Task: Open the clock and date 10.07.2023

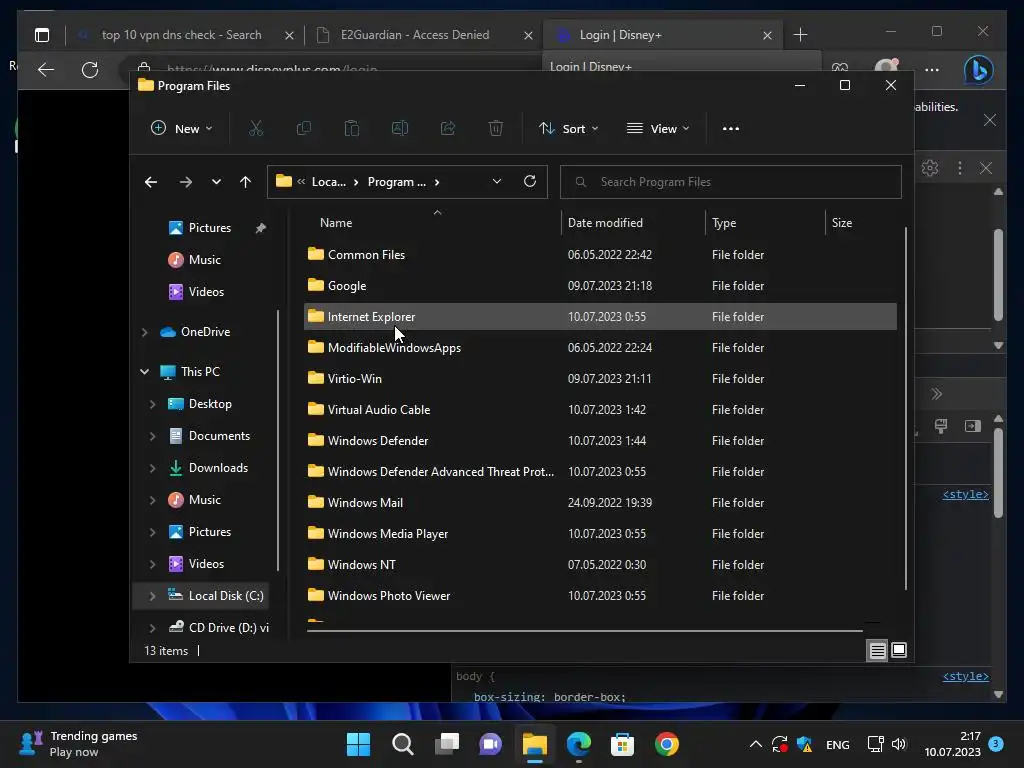Action: pos(952,744)
